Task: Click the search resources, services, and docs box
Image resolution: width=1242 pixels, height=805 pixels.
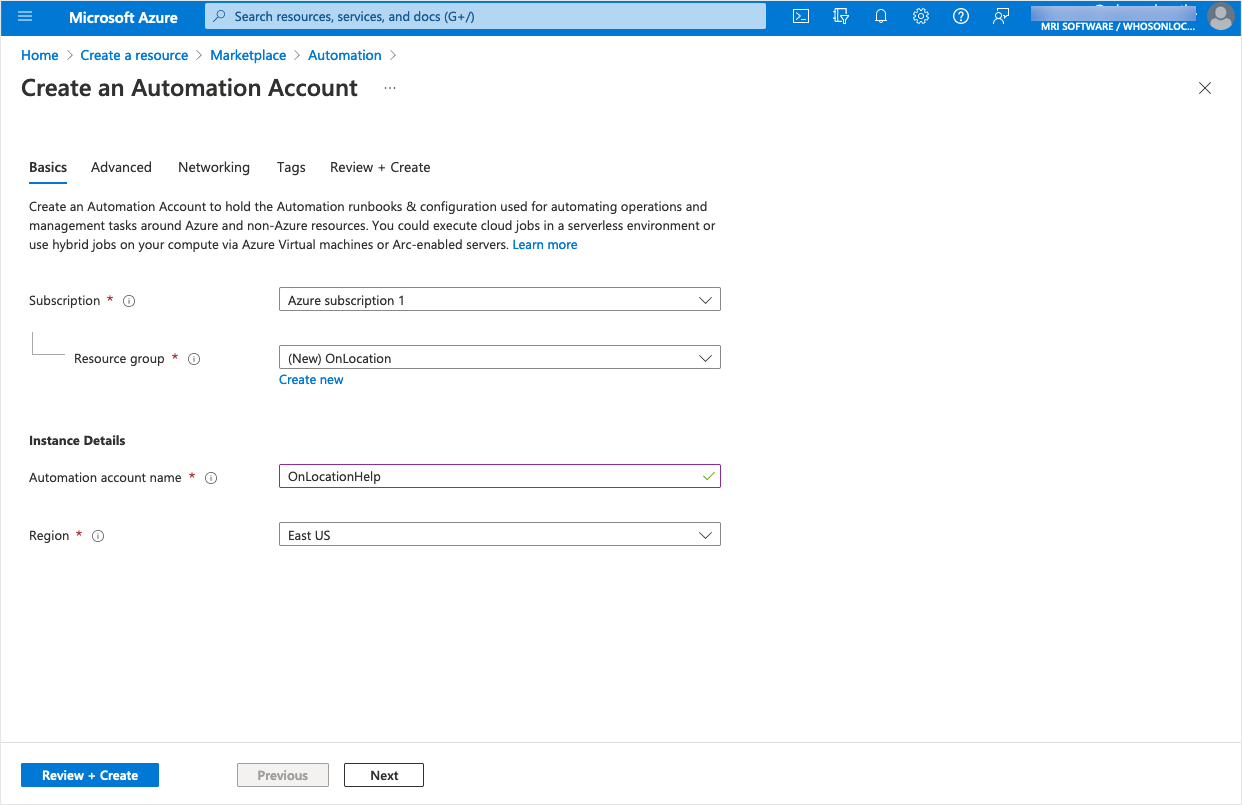Action: coord(485,17)
